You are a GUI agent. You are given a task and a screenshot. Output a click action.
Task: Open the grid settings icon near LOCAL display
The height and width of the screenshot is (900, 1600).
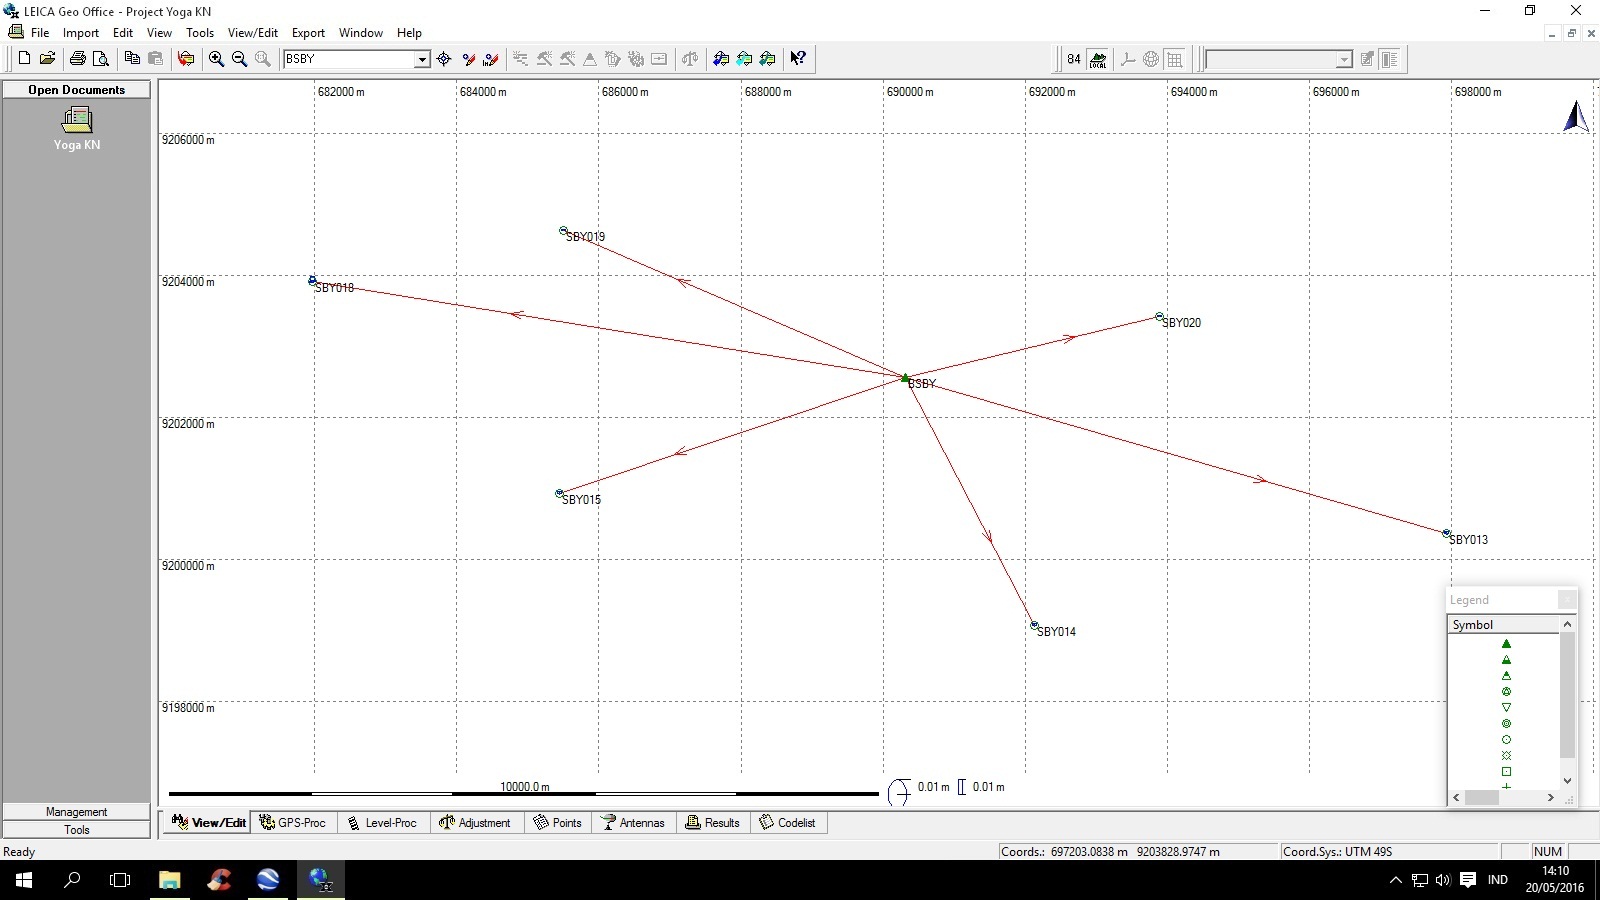(1174, 59)
